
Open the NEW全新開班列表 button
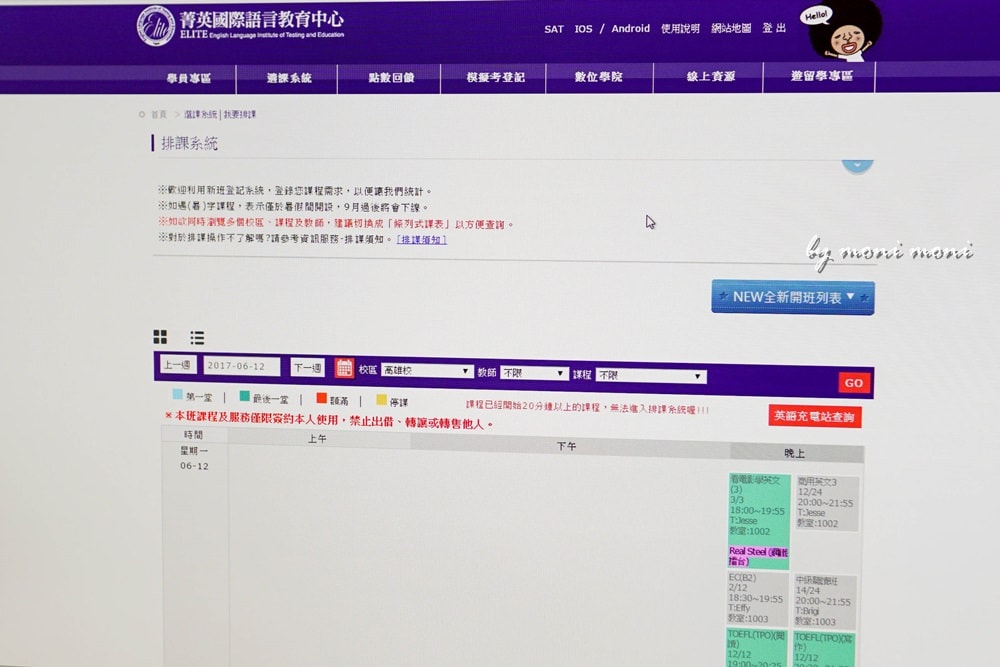pyautogui.click(x=792, y=297)
